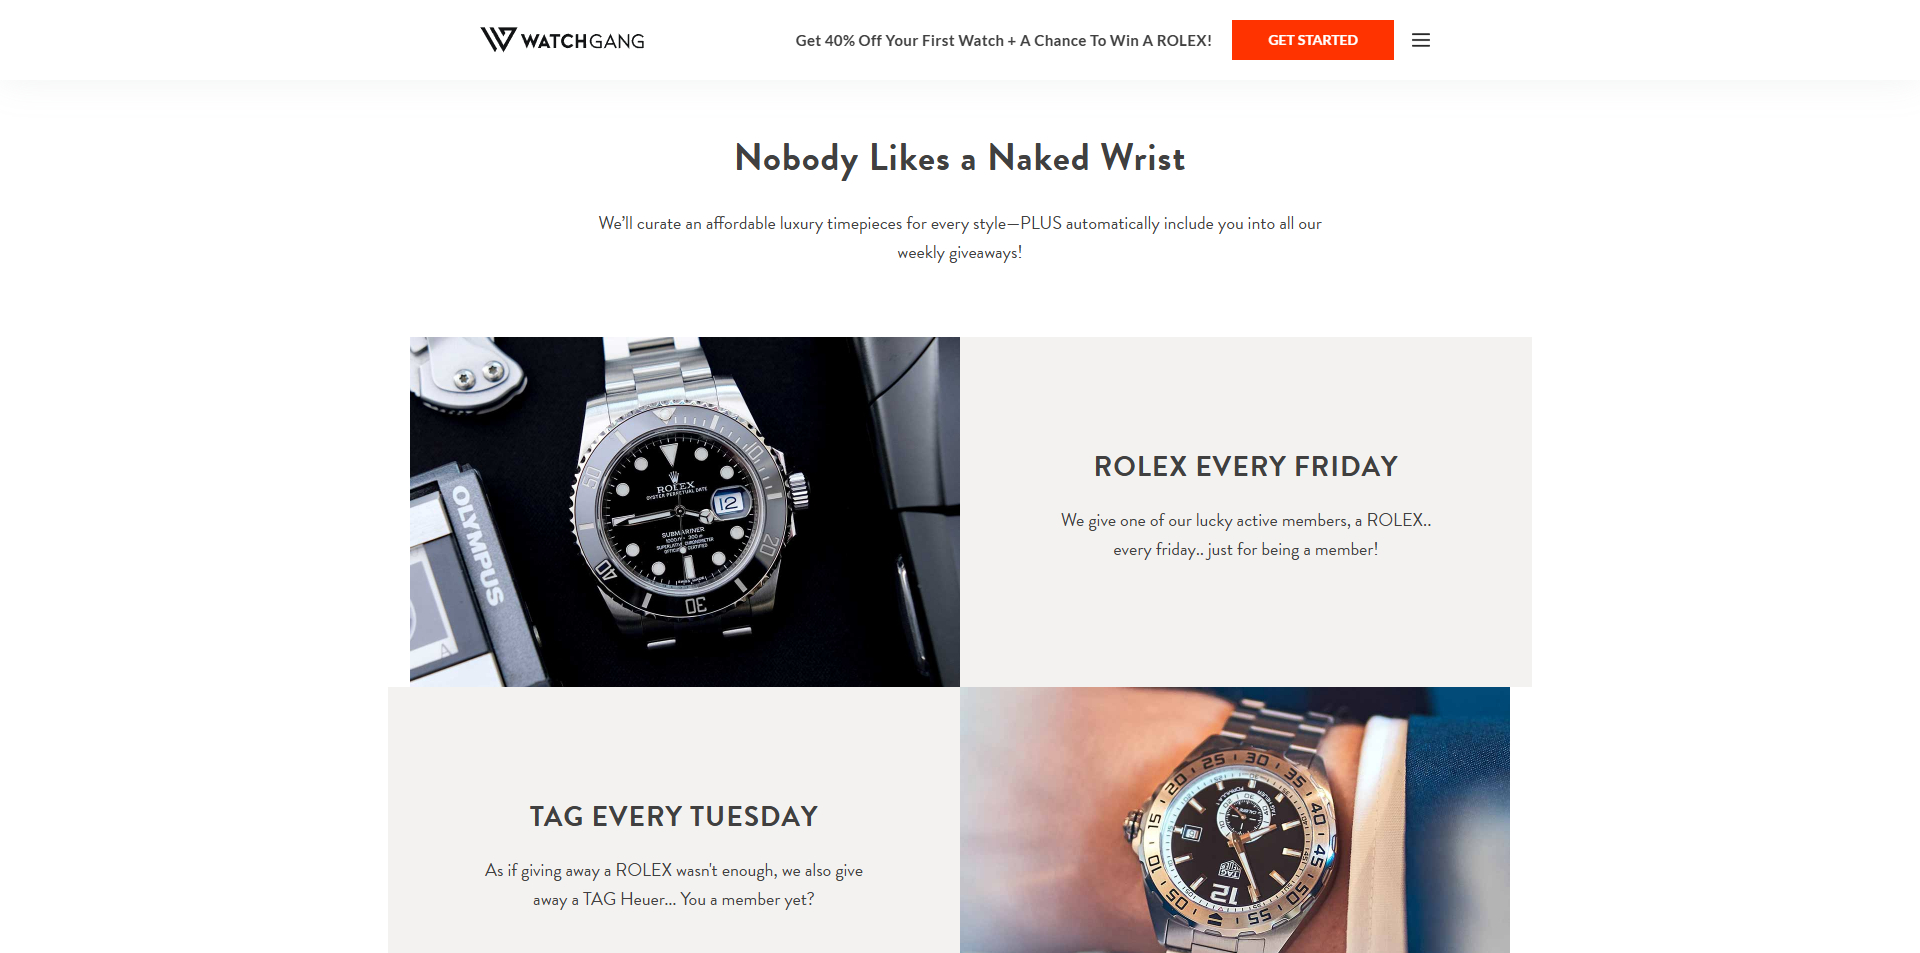Open the hamburger menu icon
The height and width of the screenshot is (953, 1920).
click(x=1421, y=40)
